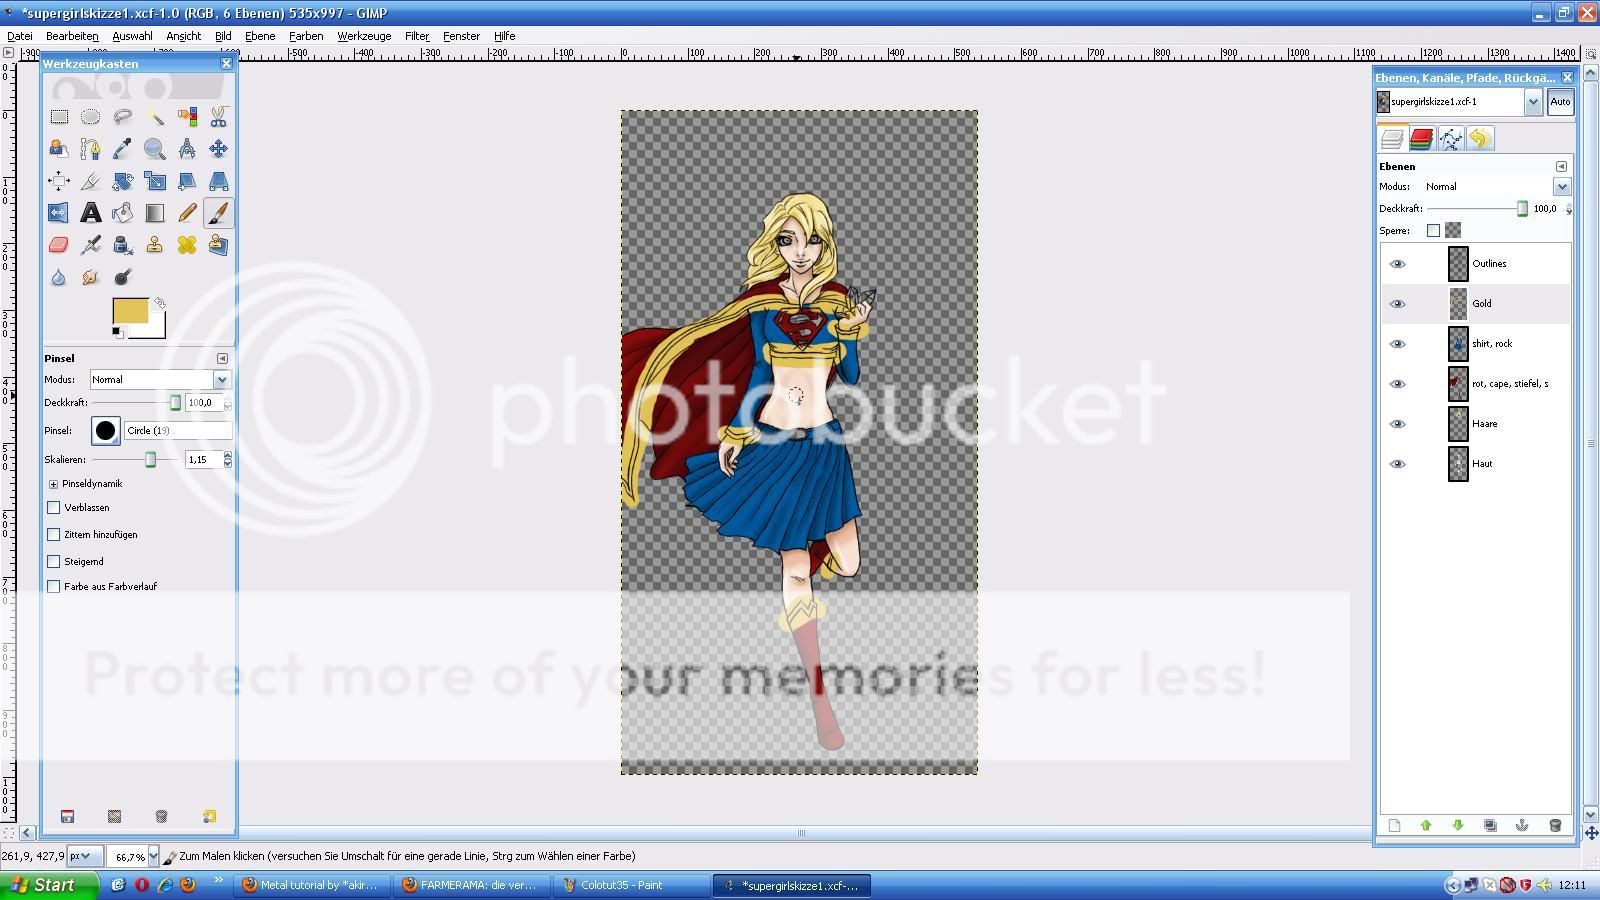Switch to the Paths tab
This screenshot has width=1600, height=900.
pyautogui.click(x=1450, y=139)
